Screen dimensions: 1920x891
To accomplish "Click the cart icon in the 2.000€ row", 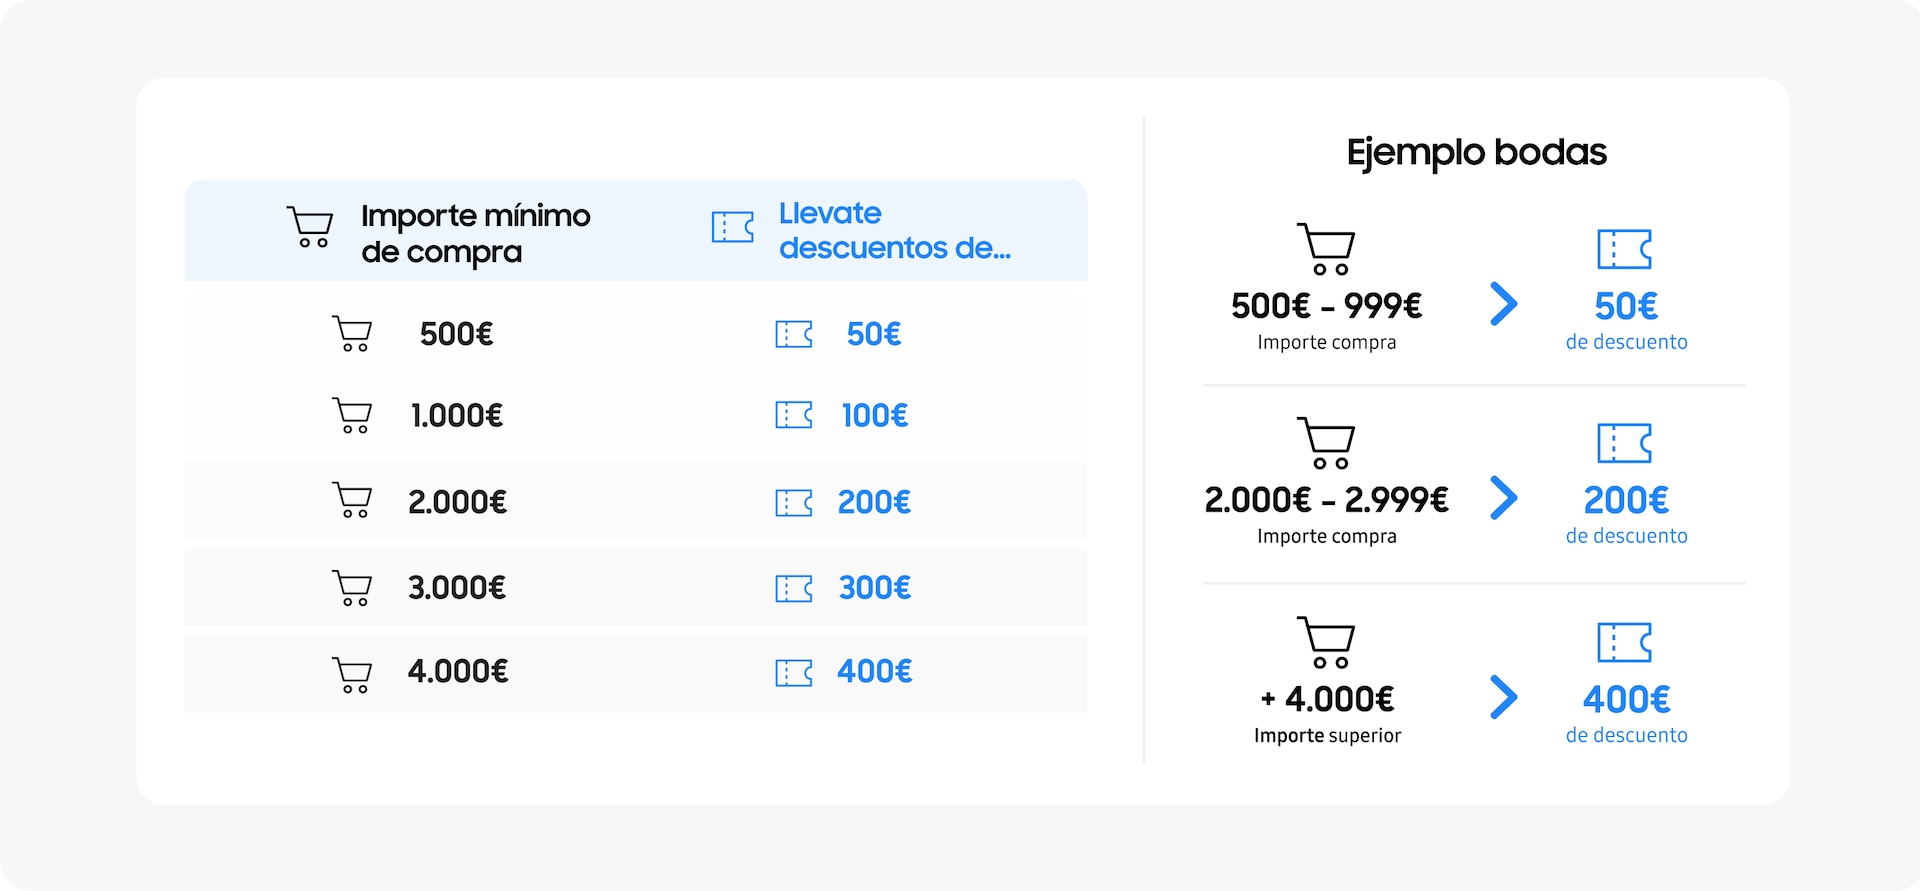I will (352, 500).
